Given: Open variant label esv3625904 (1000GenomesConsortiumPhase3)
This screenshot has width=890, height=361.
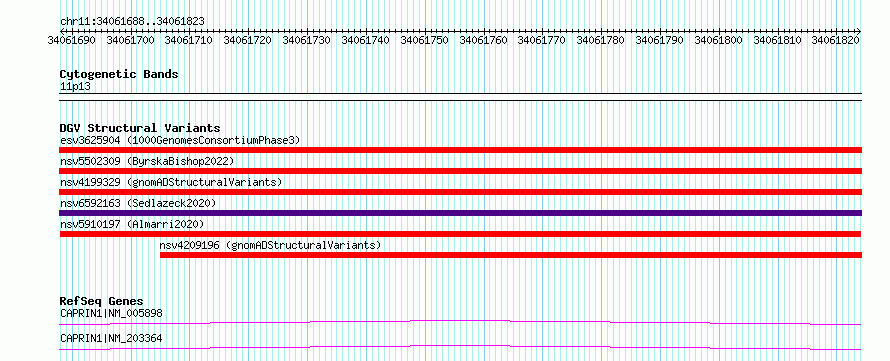Looking at the screenshot, I should click(x=180, y=140).
